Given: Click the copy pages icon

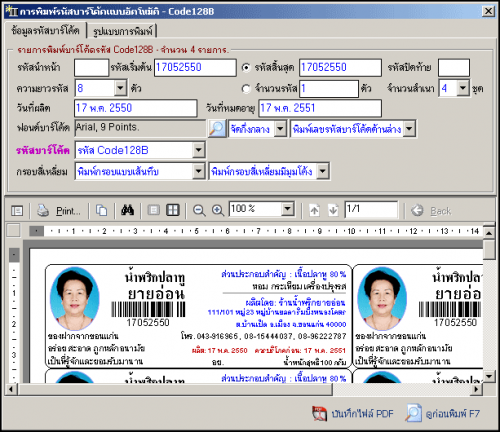Looking at the screenshot, I should click(101, 211).
